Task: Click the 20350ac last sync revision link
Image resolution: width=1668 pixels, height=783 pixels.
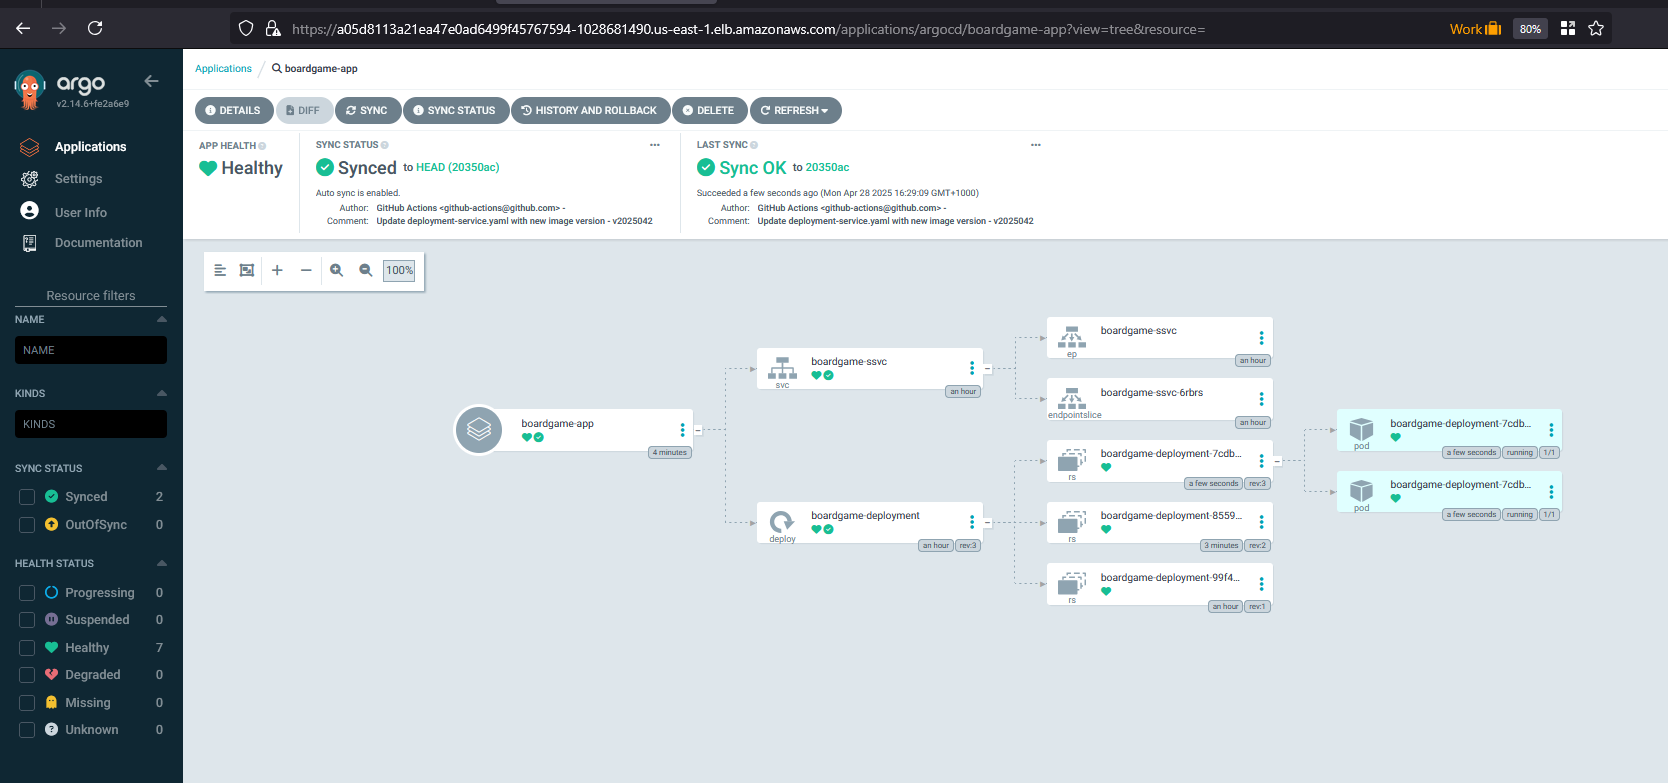Action: (827, 167)
